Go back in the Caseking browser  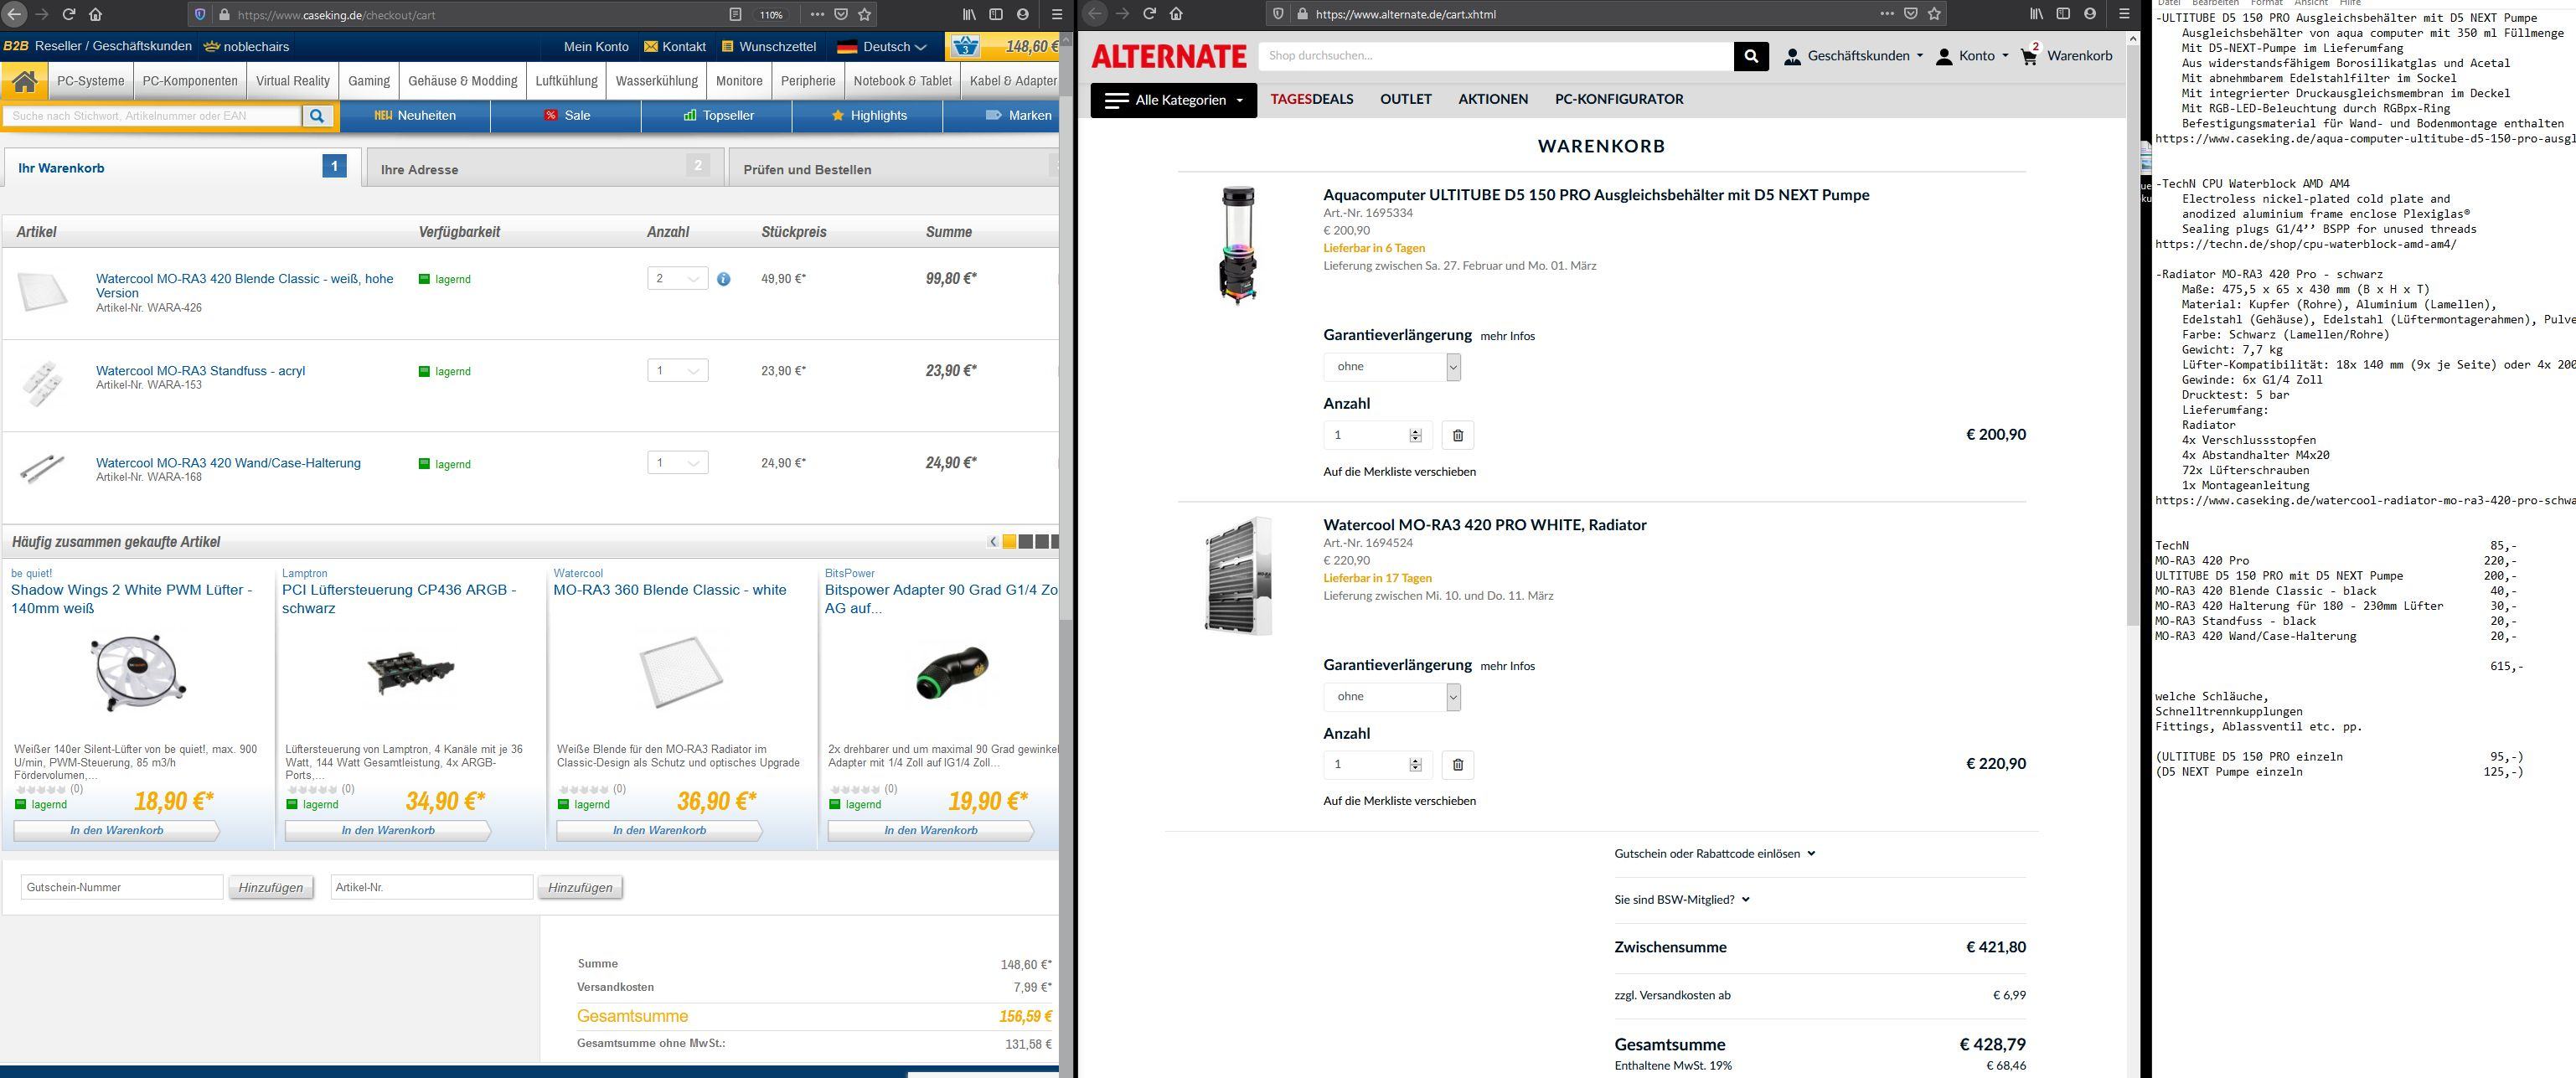[x=15, y=14]
